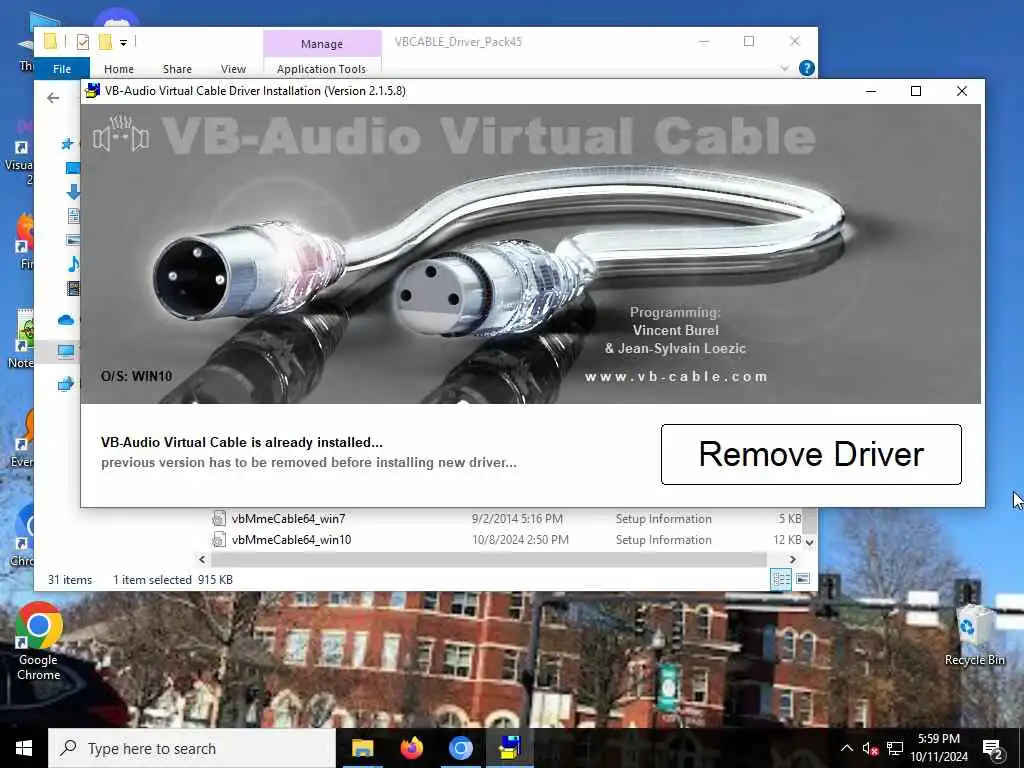Minimize the VB-Audio installer window
1024x768 pixels.
click(x=871, y=91)
